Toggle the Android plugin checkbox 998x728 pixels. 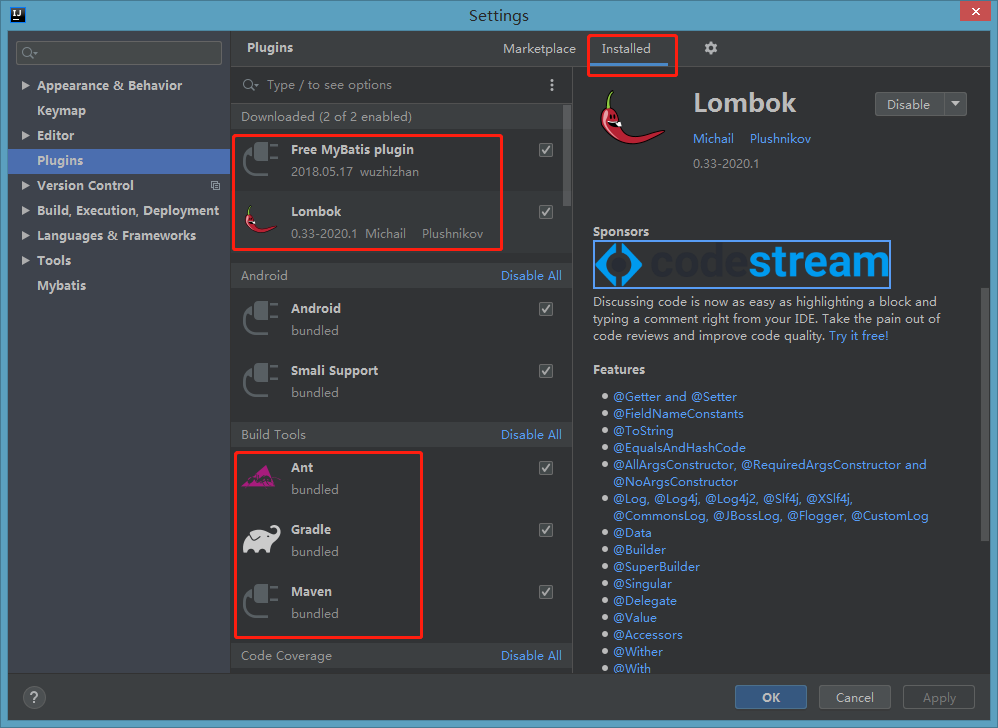[x=545, y=309]
